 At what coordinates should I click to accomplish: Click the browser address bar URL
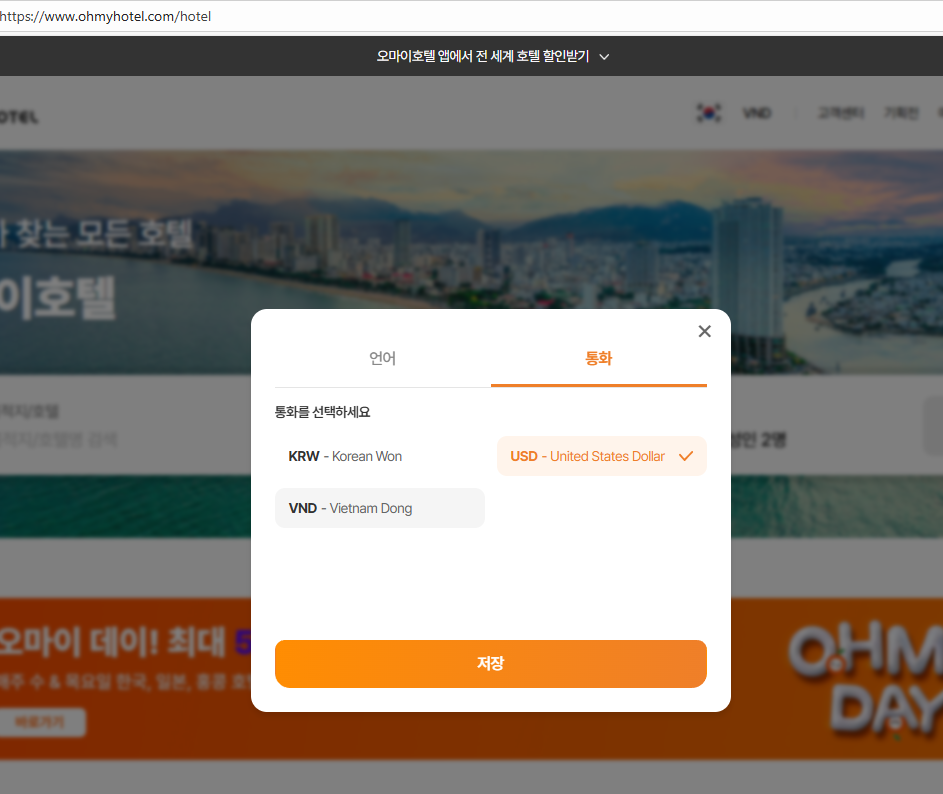point(106,16)
